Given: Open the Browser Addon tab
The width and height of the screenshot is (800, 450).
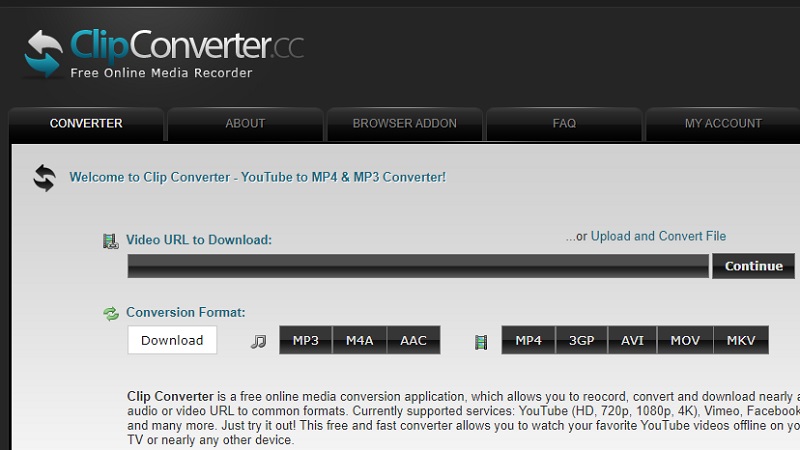Looking at the screenshot, I should (x=405, y=123).
